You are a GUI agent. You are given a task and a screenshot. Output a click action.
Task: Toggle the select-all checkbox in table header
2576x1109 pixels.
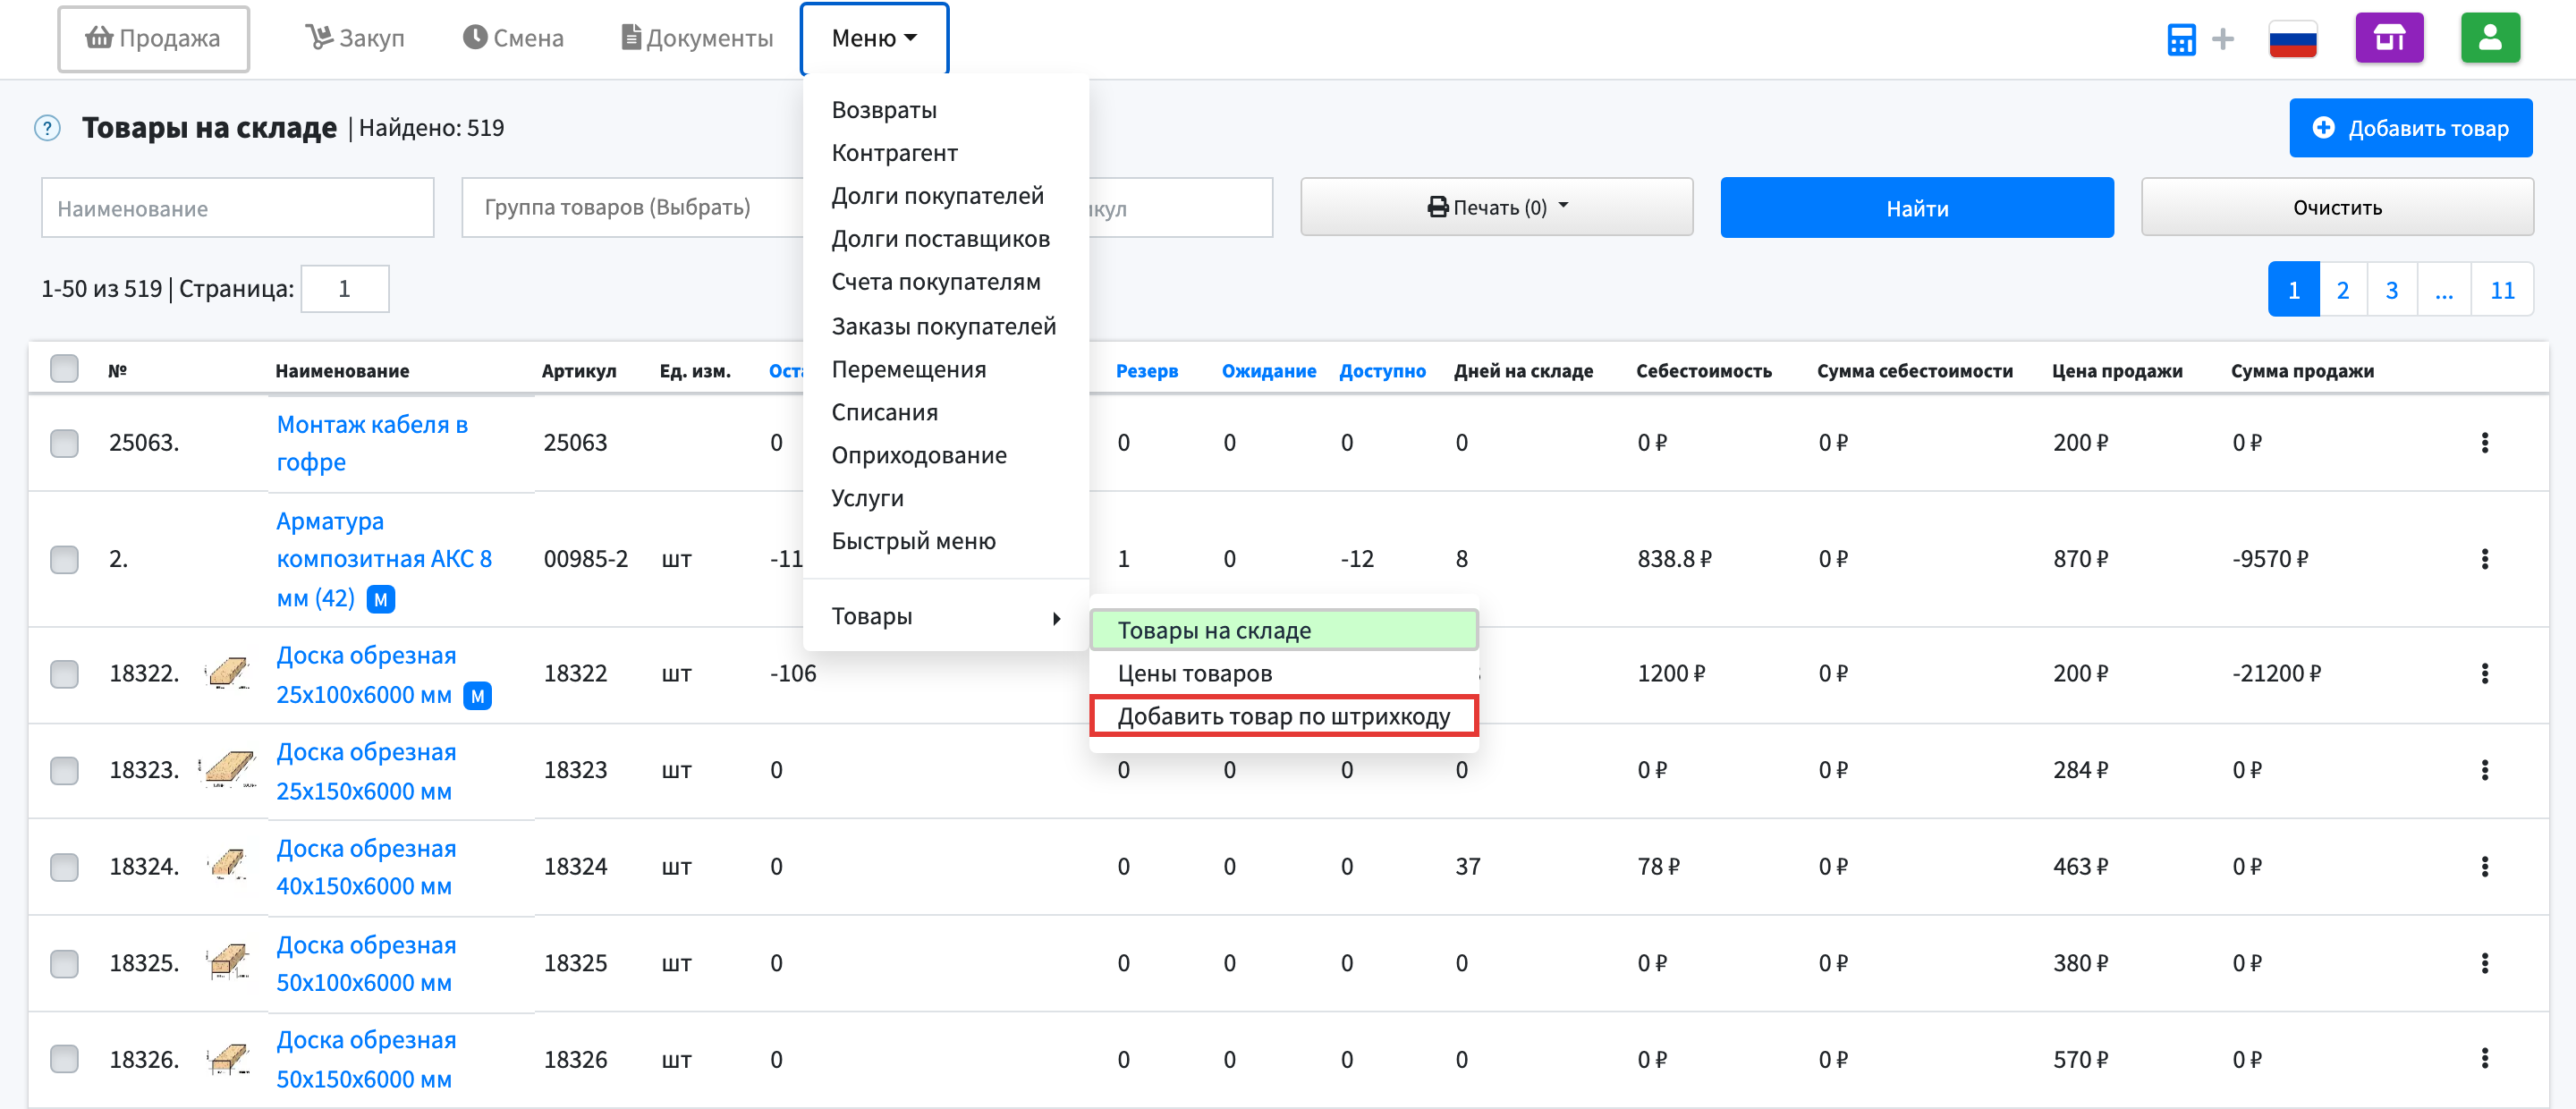coord(64,369)
